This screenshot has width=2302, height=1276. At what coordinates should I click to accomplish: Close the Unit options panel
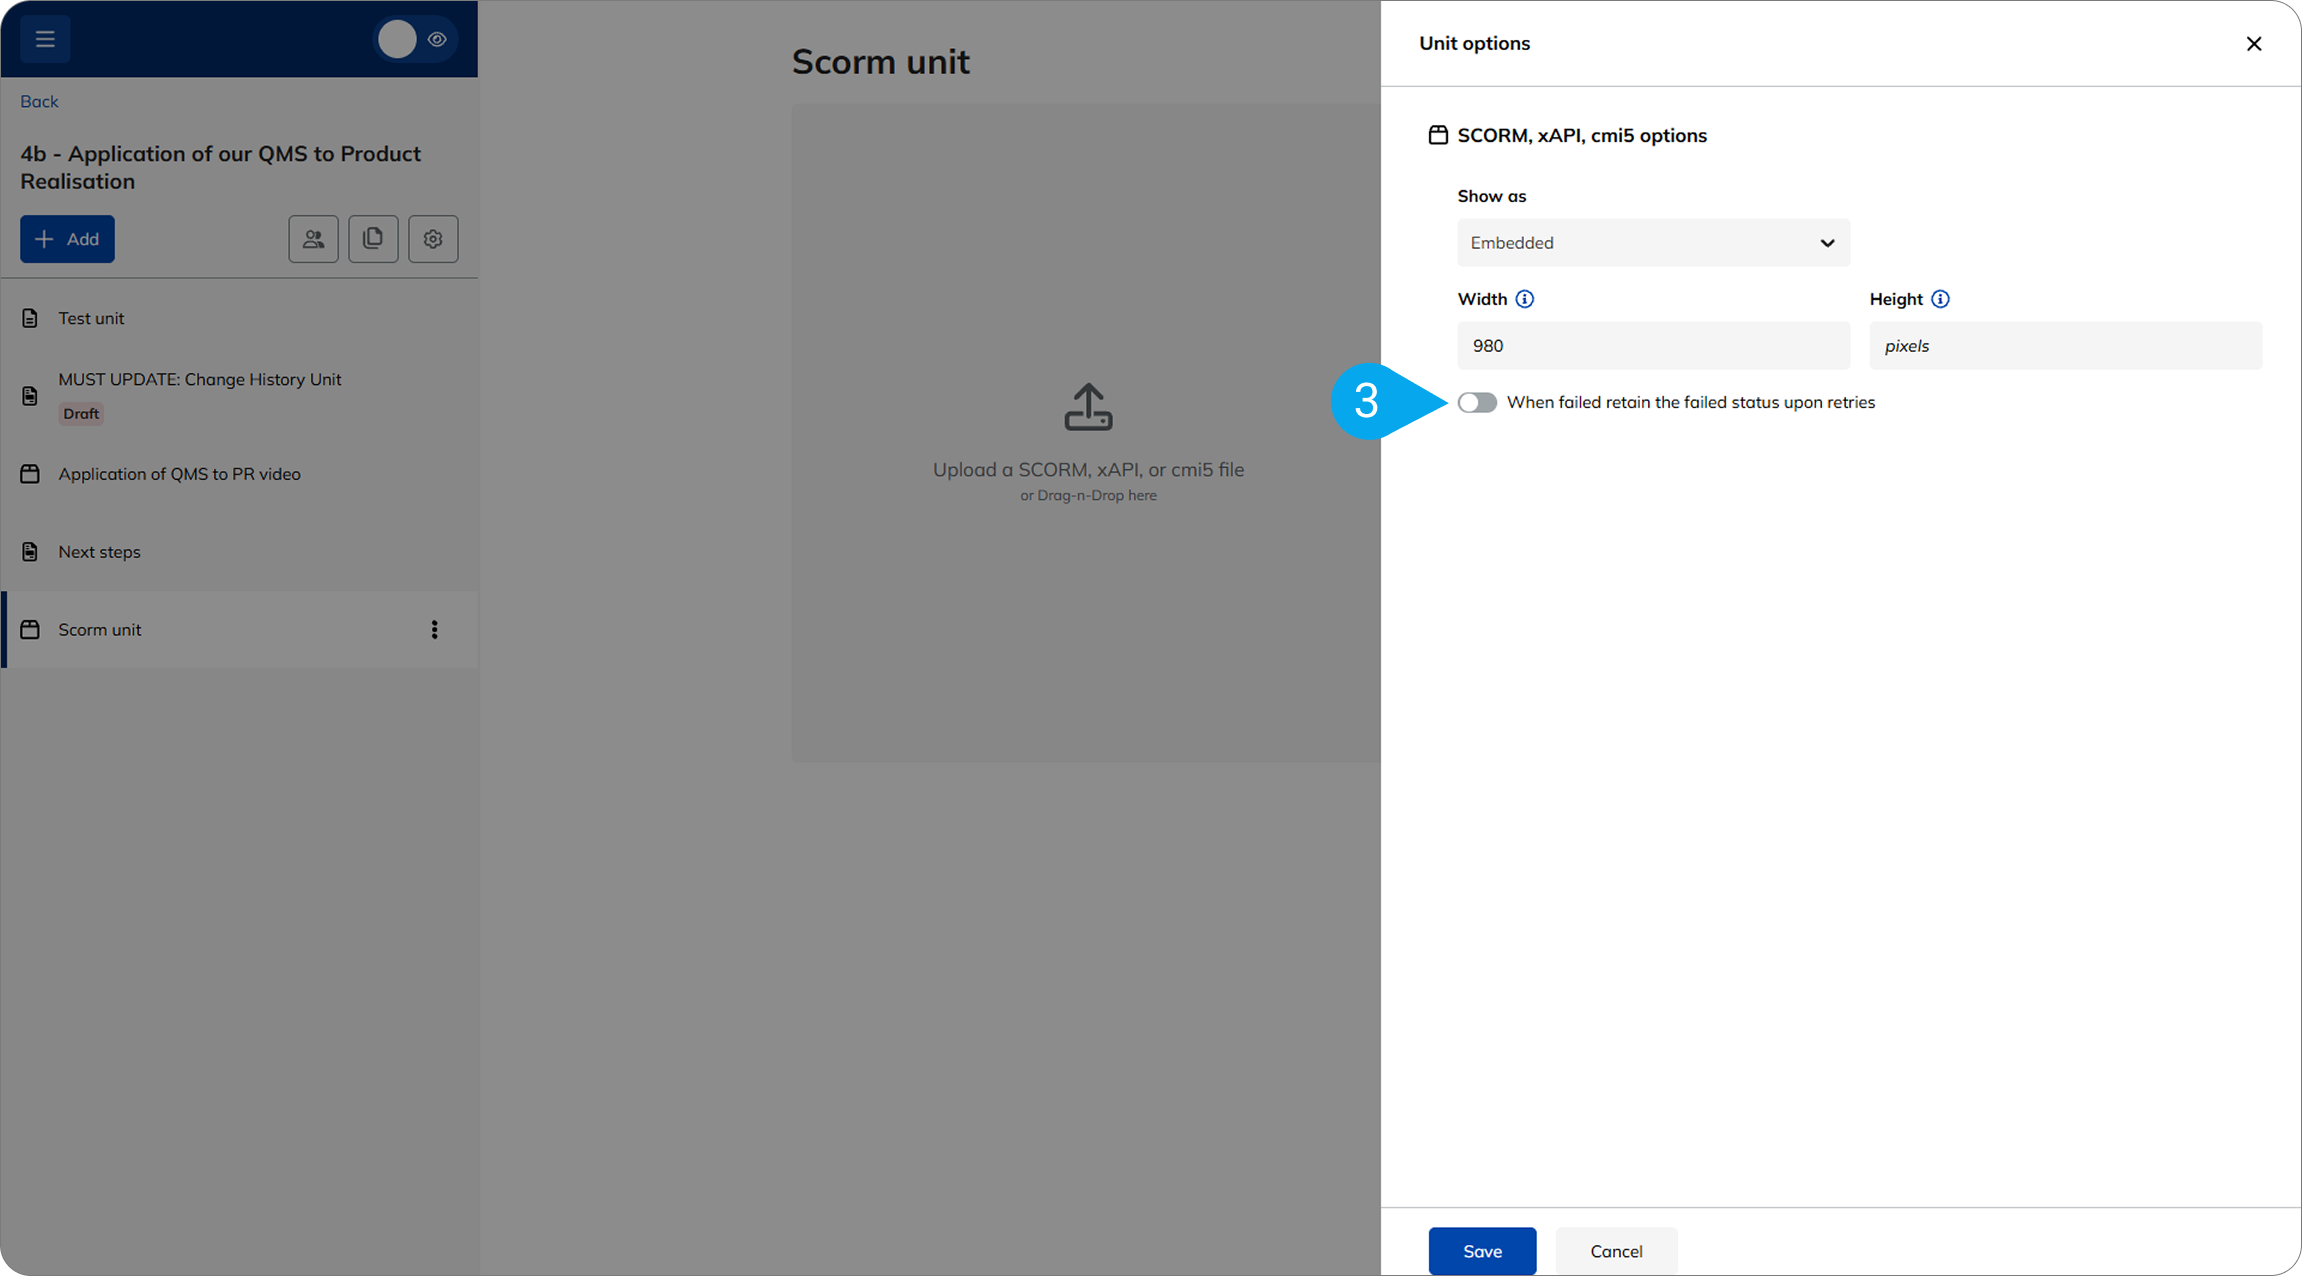coord(2254,44)
